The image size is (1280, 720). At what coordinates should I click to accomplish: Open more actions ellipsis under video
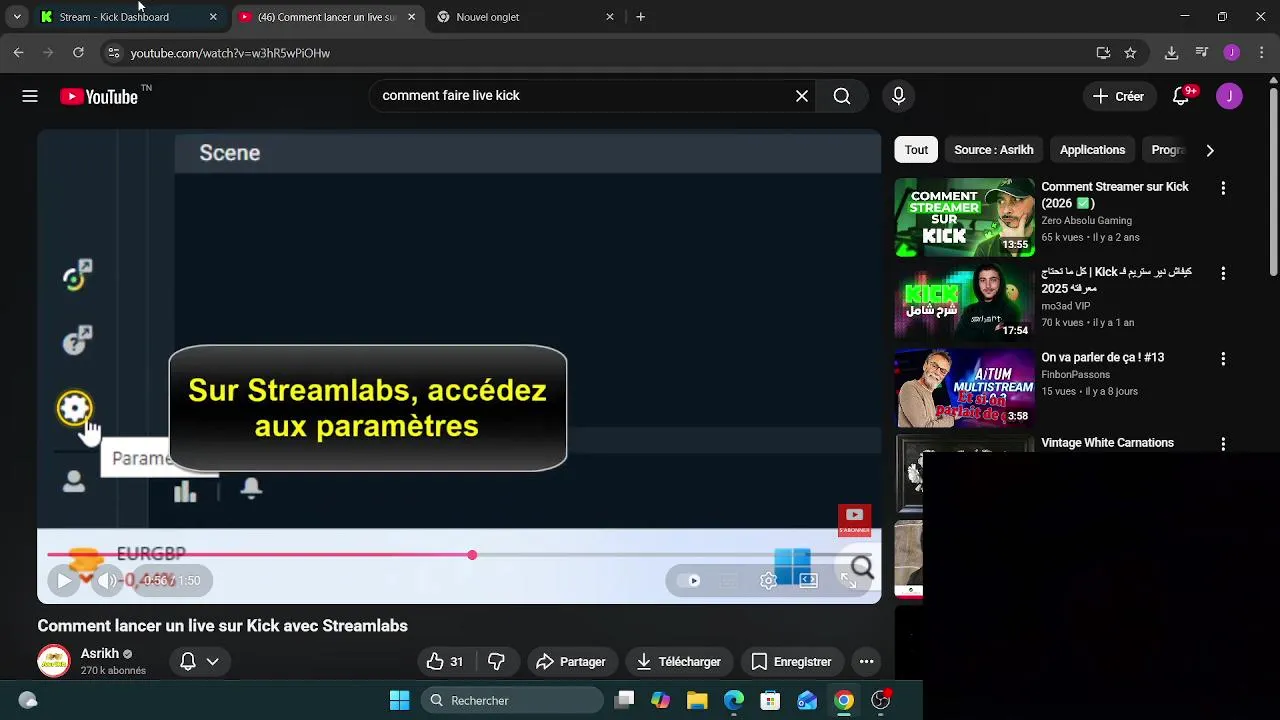click(867, 662)
